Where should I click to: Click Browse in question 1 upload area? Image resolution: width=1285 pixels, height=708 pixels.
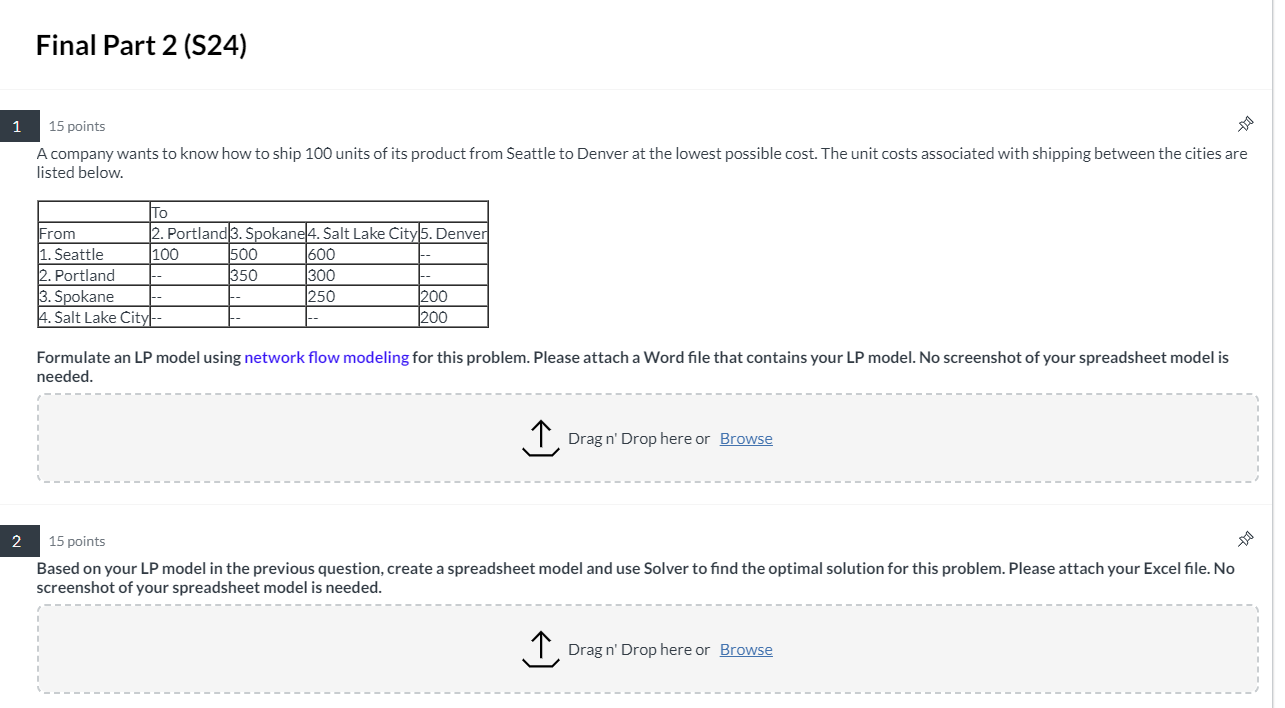[746, 438]
